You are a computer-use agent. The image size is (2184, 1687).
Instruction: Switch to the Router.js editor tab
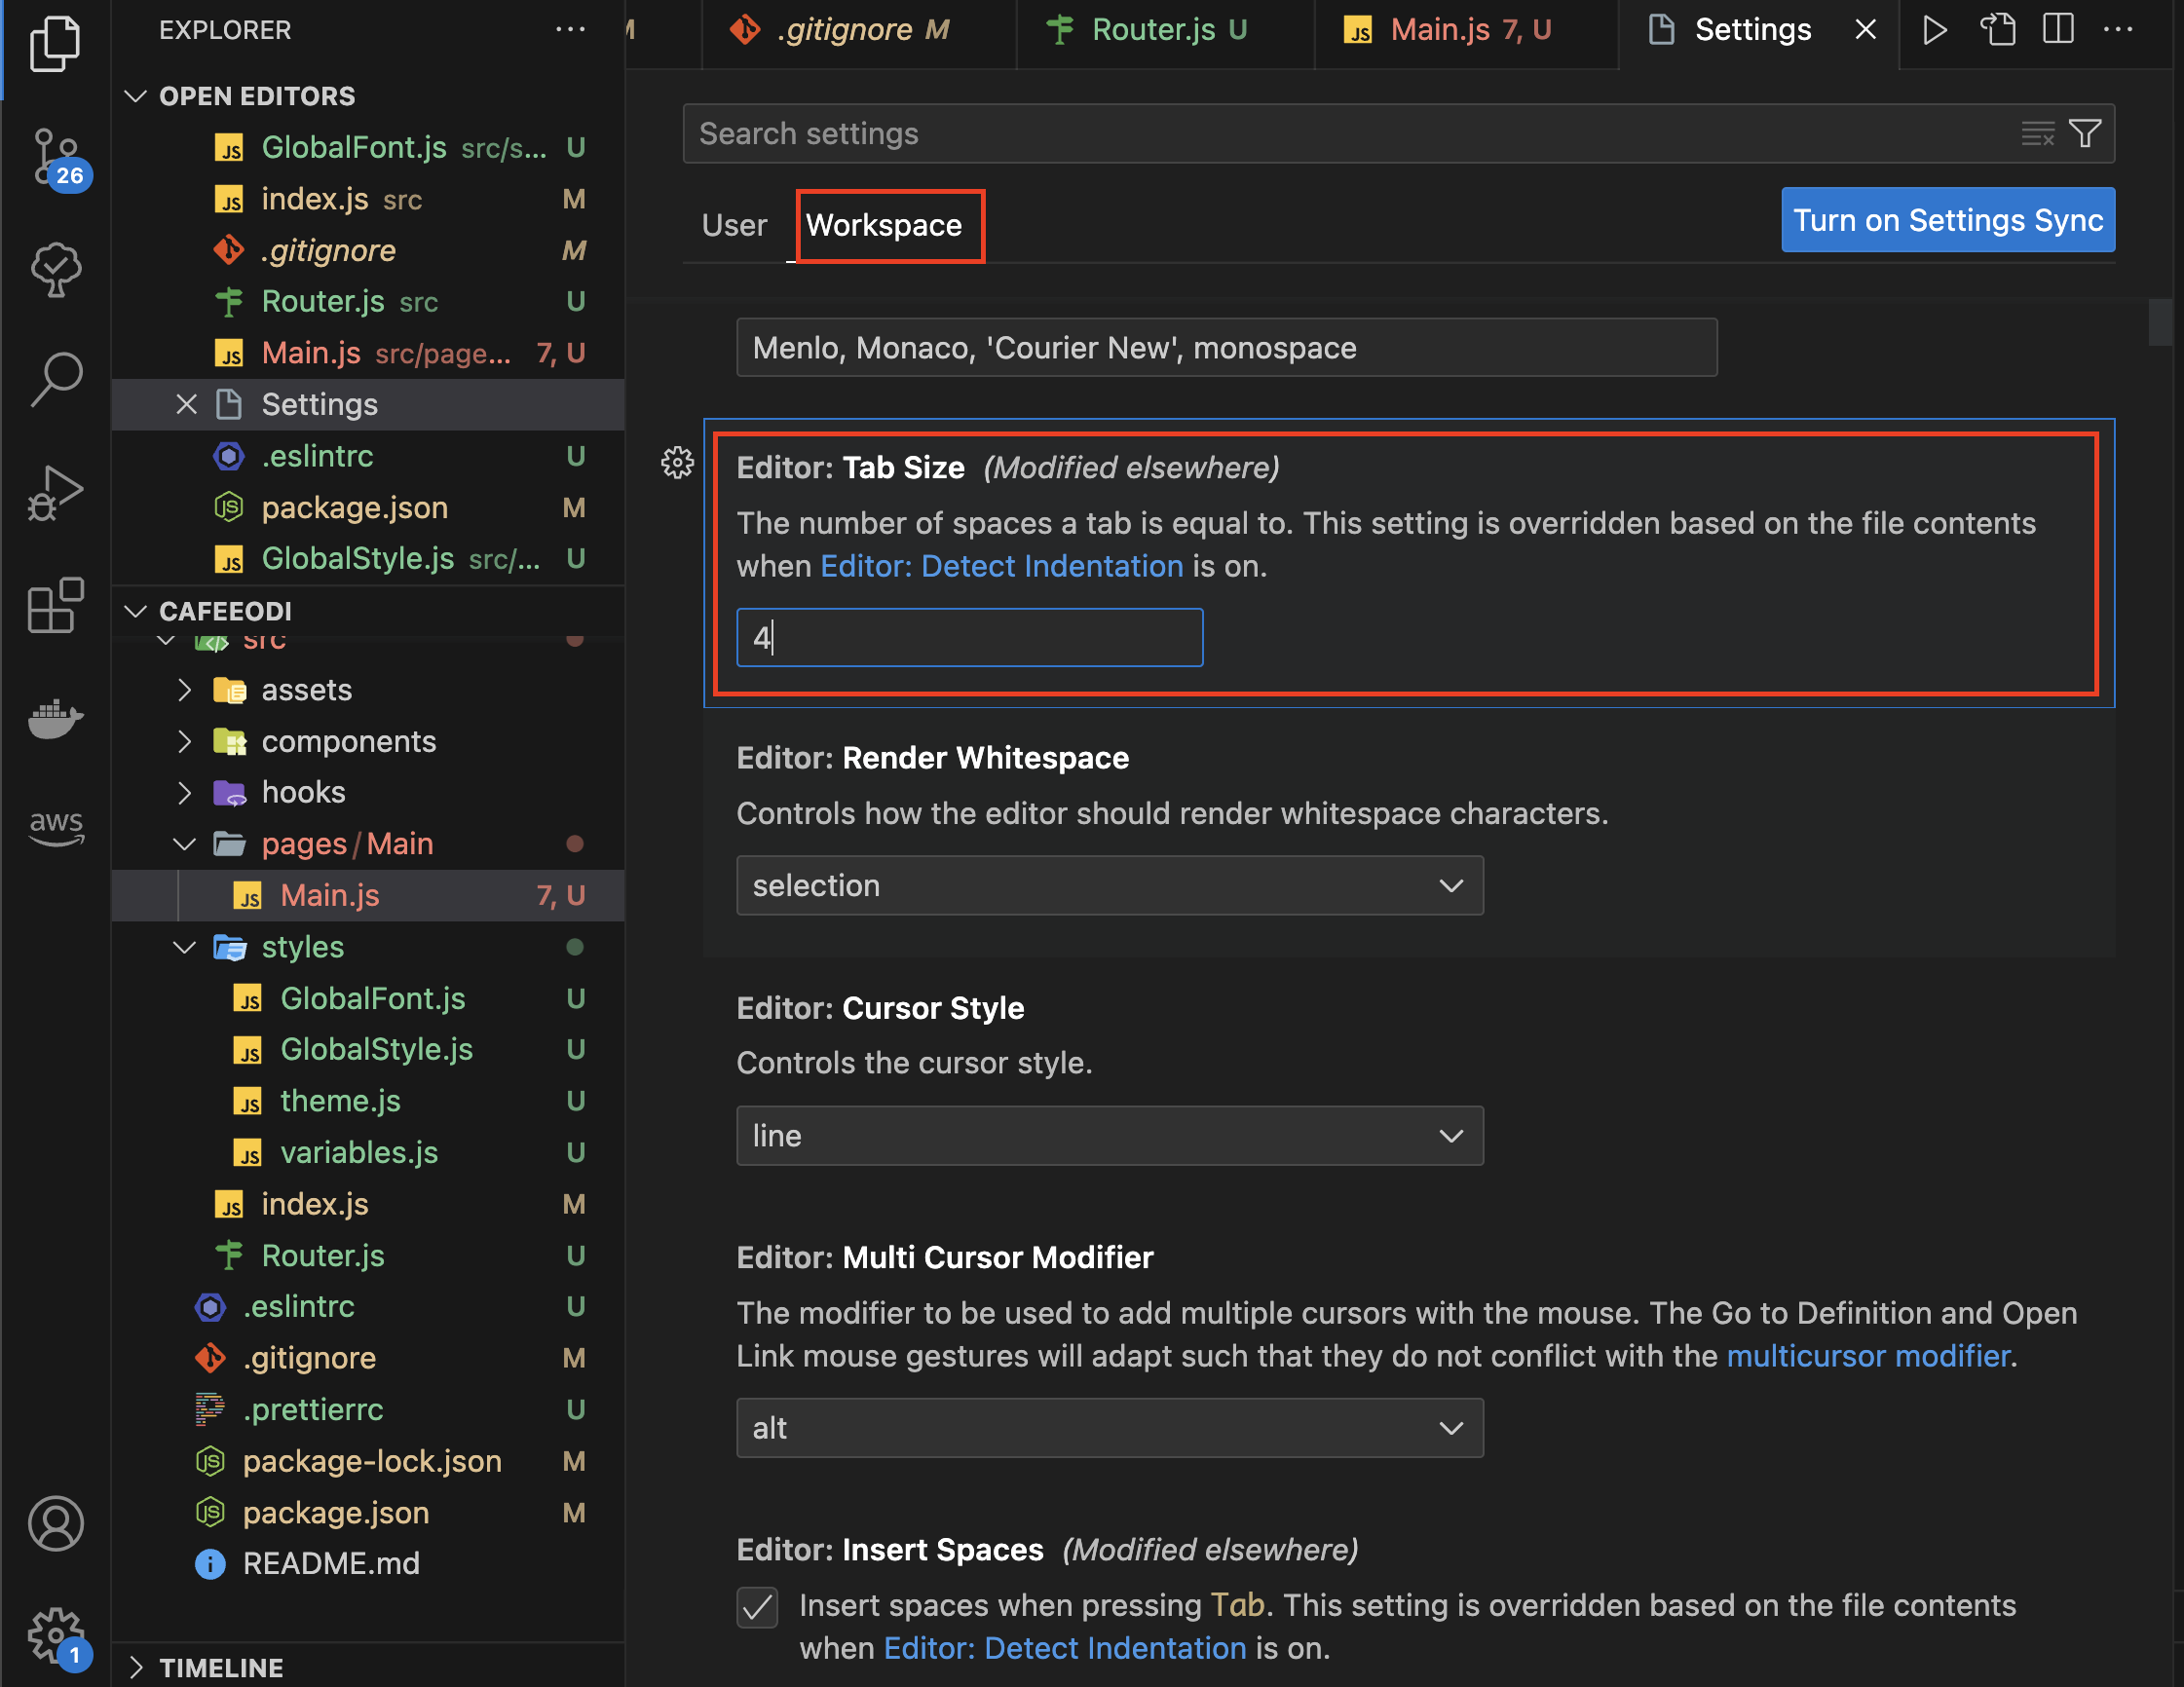[x=1153, y=30]
